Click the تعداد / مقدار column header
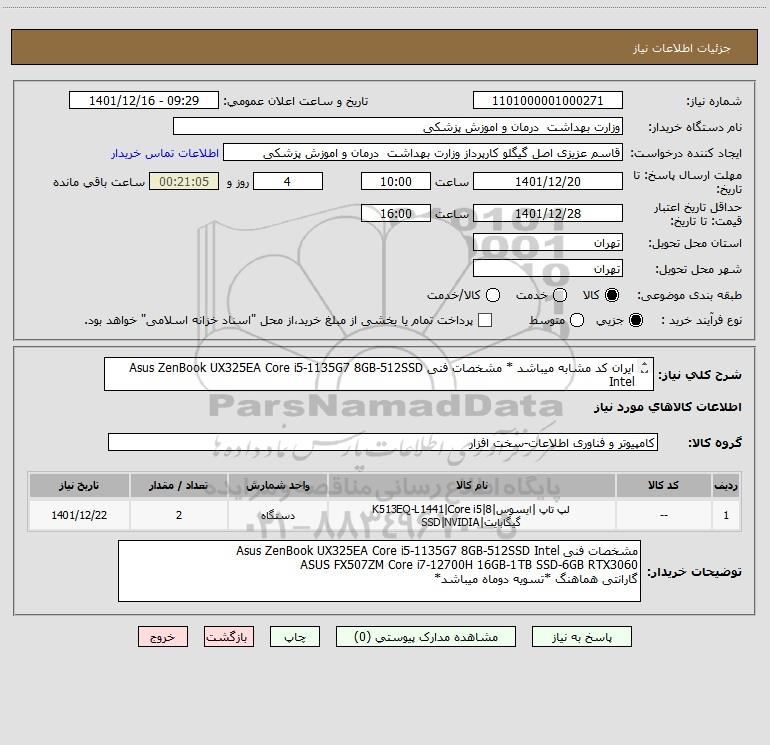The image size is (770, 745). coord(179,485)
